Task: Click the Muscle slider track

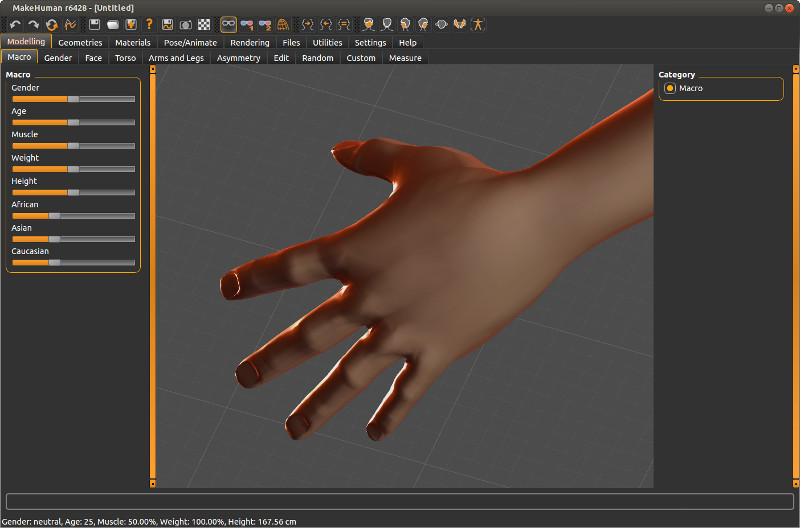Action: click(x=73, y=146)
